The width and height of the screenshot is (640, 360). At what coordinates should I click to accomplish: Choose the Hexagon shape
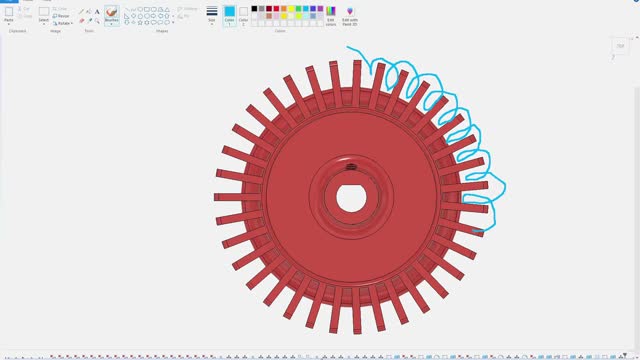click(x=147, y=16)
